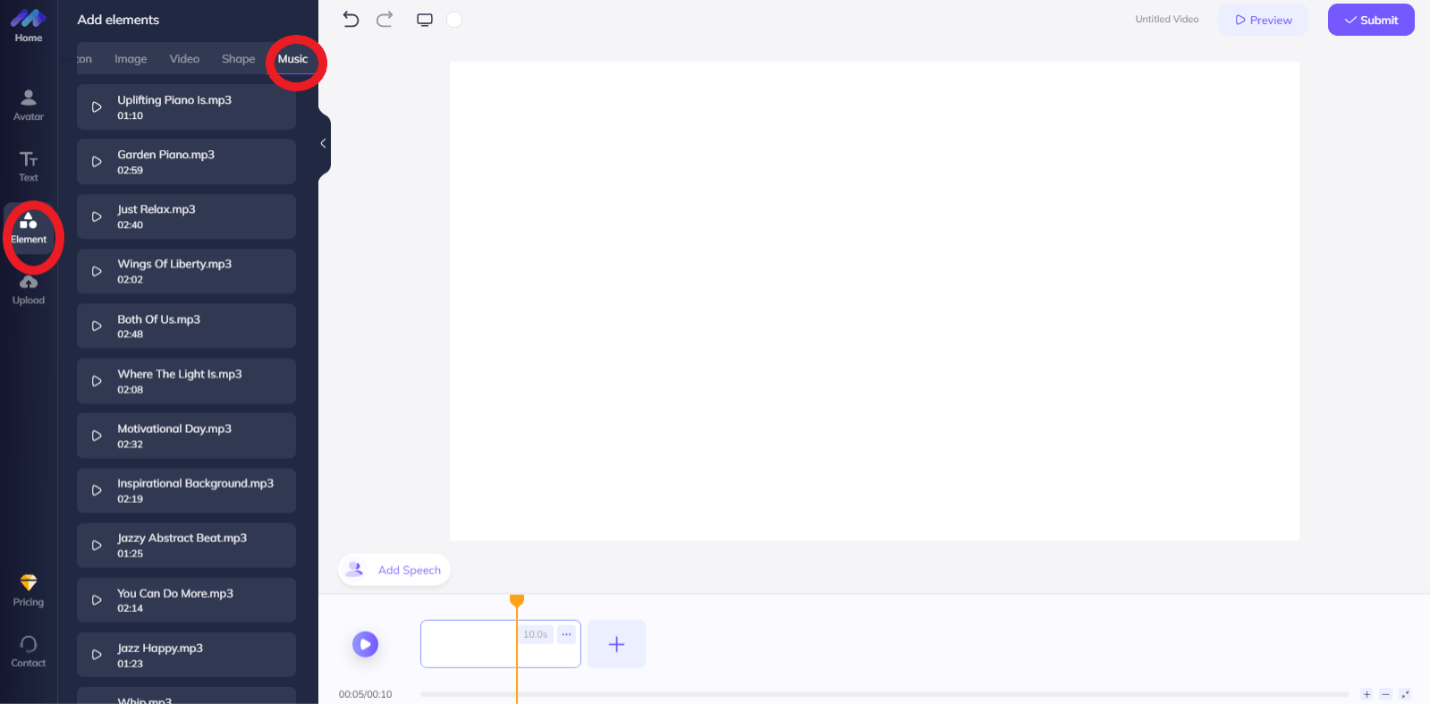Viewport: 1430px width, 708px height.
Task: Open the Upload panel
Action: coord(28,289)
